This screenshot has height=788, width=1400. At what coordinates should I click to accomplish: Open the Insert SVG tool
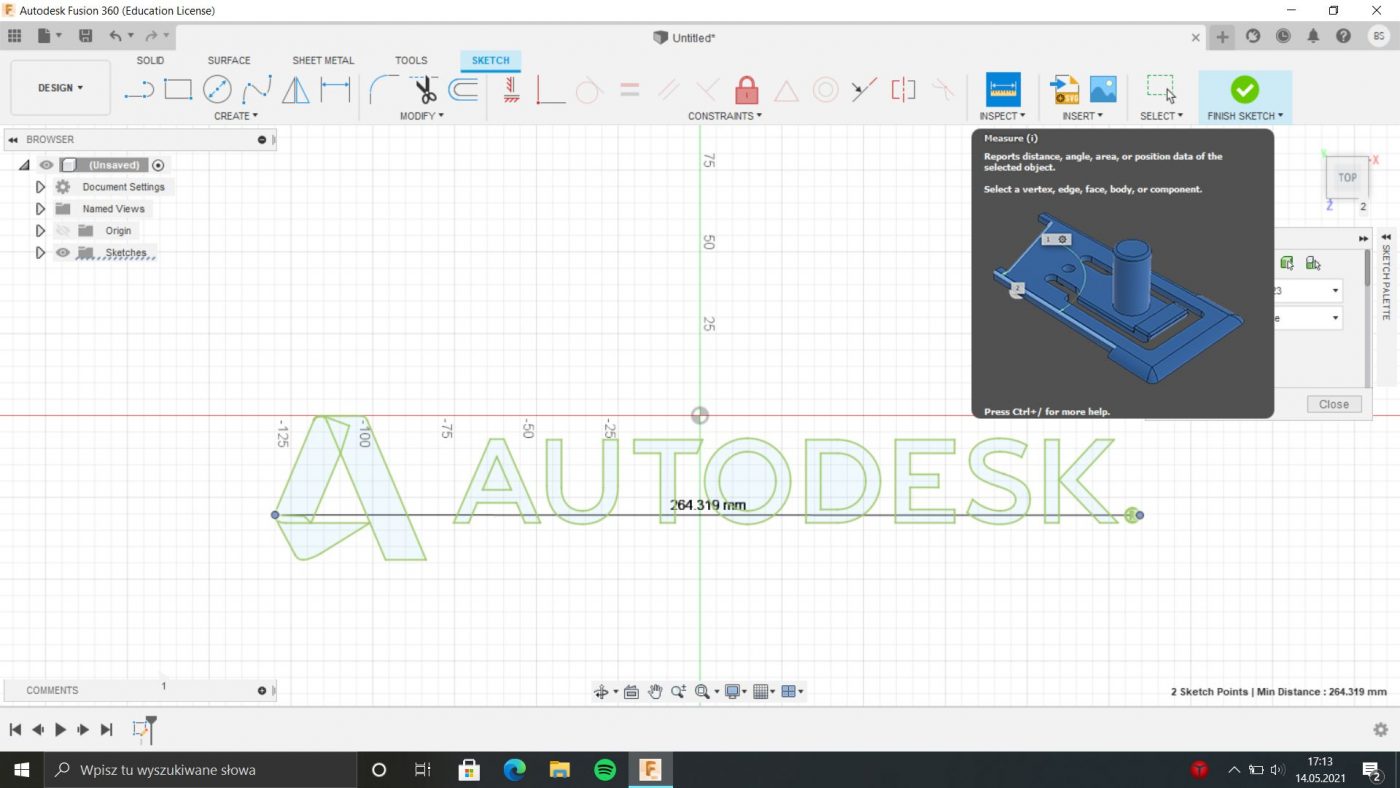tap(1064, 90)
